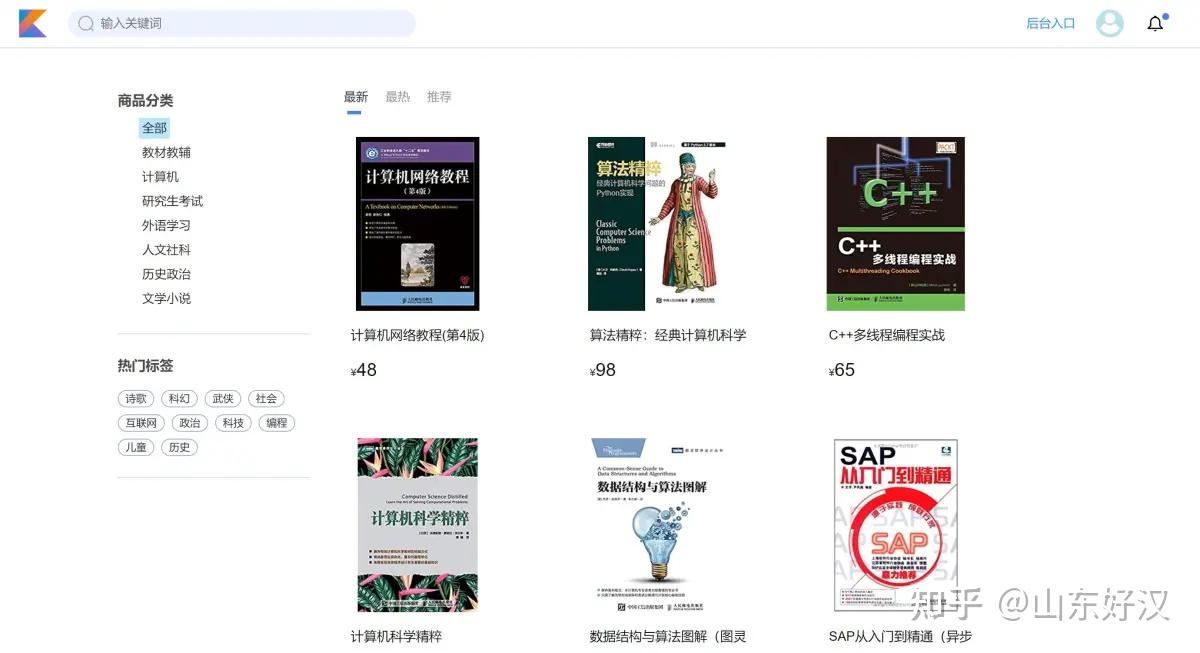Switch to the 推荐 tab
The width and height of the screenshot is (1200, 653).
pyautogui.click(x=439, y=96)
